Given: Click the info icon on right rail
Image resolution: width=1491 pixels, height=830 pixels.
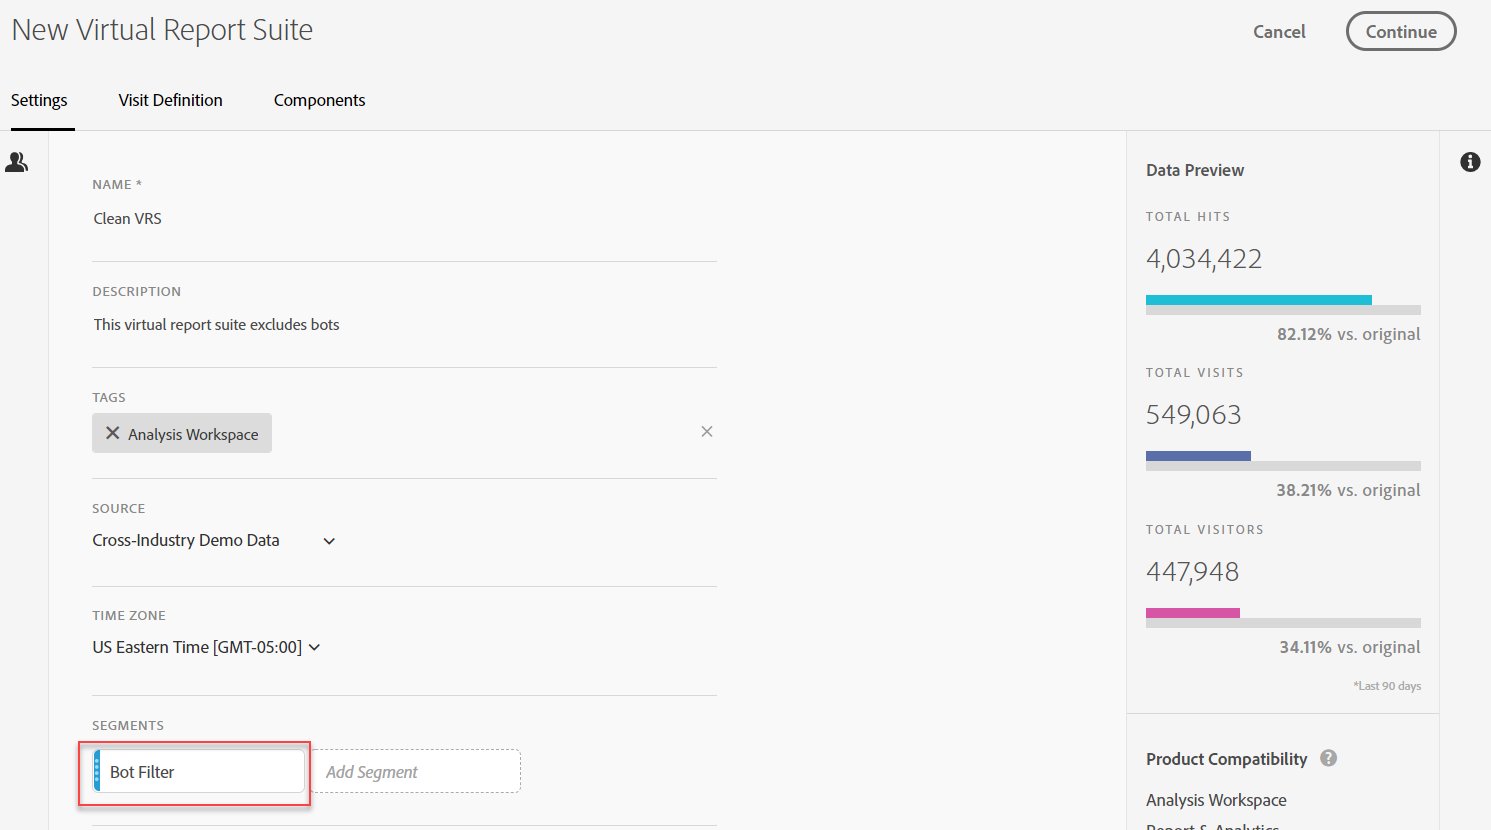Looking at the screenshot, I should pyautogui.click(x=1469, y=162).
